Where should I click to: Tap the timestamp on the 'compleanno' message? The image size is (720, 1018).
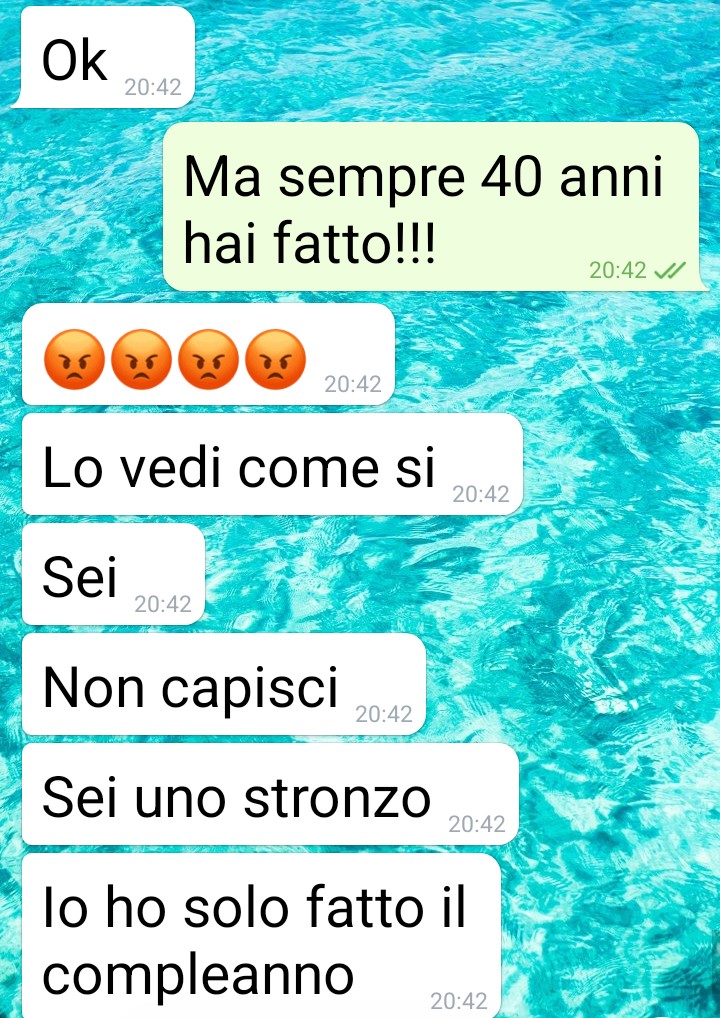459,1000
